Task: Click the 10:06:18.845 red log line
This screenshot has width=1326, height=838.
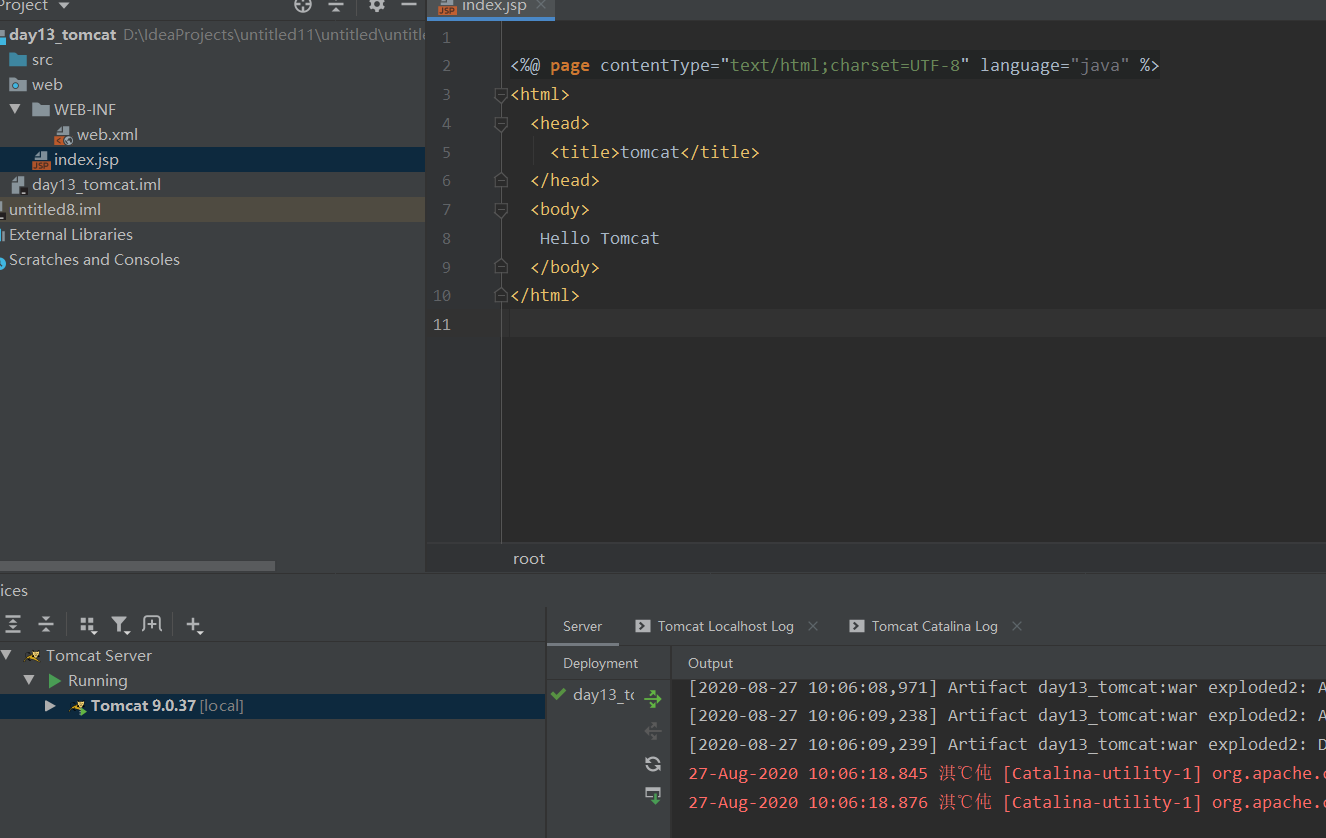Action: [x=1007, y=773]
